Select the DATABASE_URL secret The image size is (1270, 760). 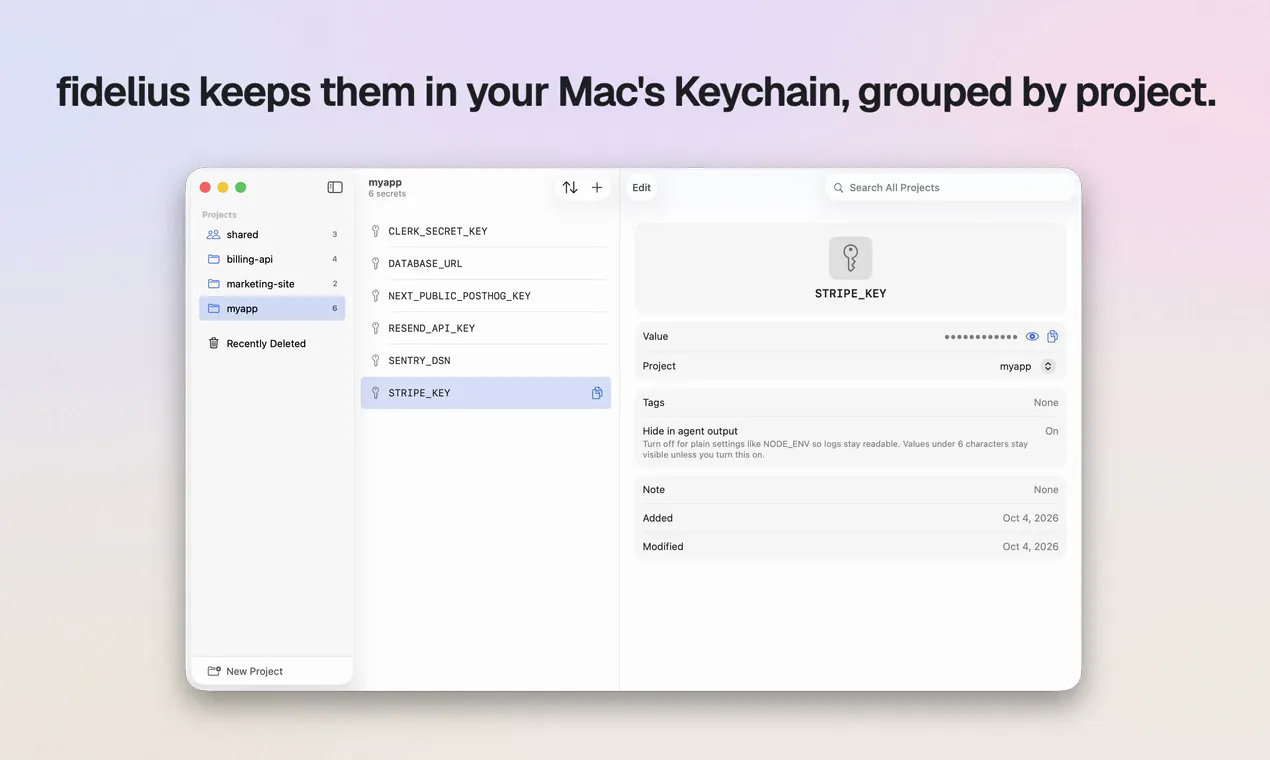coord(486,264)
